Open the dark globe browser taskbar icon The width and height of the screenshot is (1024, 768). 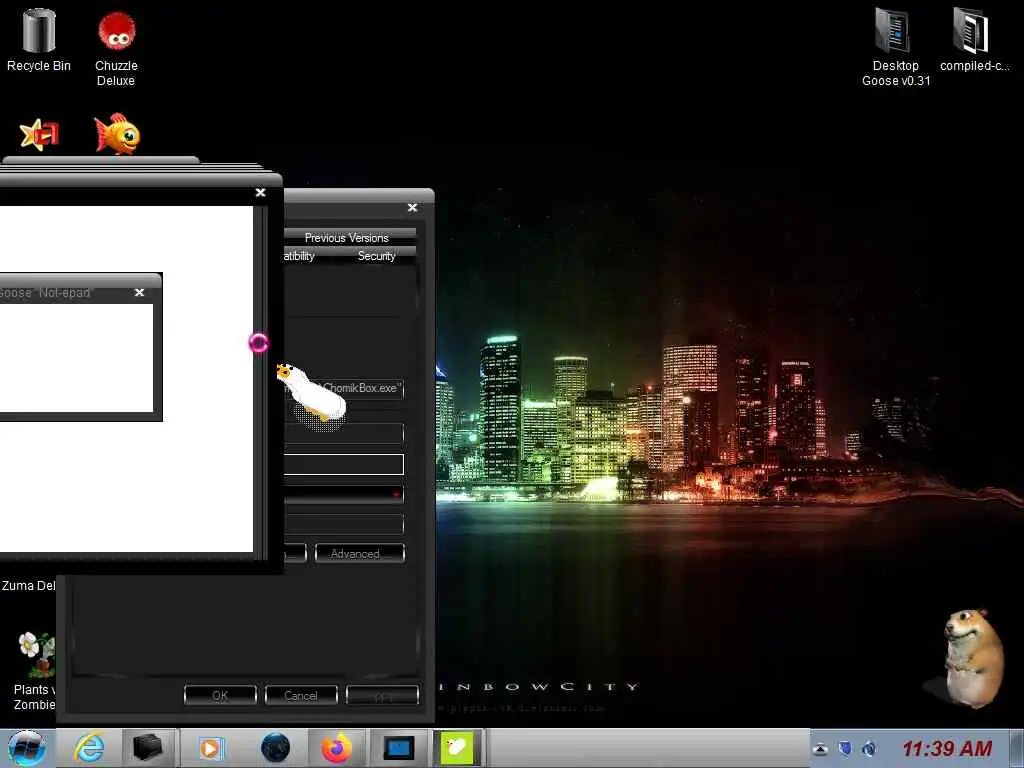click(276, 748)
